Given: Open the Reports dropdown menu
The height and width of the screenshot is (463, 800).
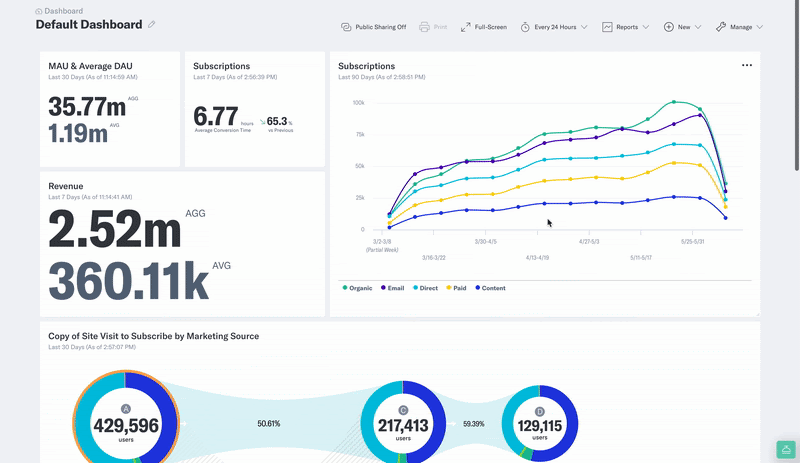Looking at the screenshot, I should [x=626, y=27].
